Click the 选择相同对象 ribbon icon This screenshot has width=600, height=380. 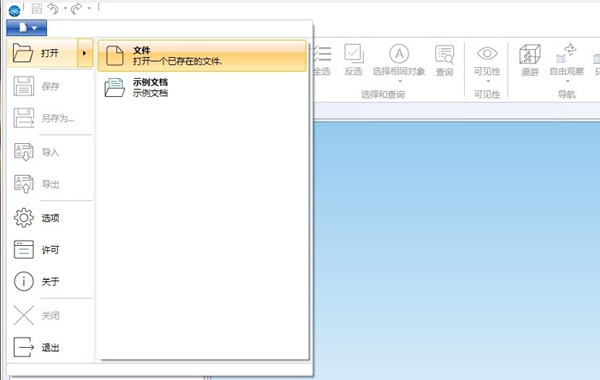[399, 54]
